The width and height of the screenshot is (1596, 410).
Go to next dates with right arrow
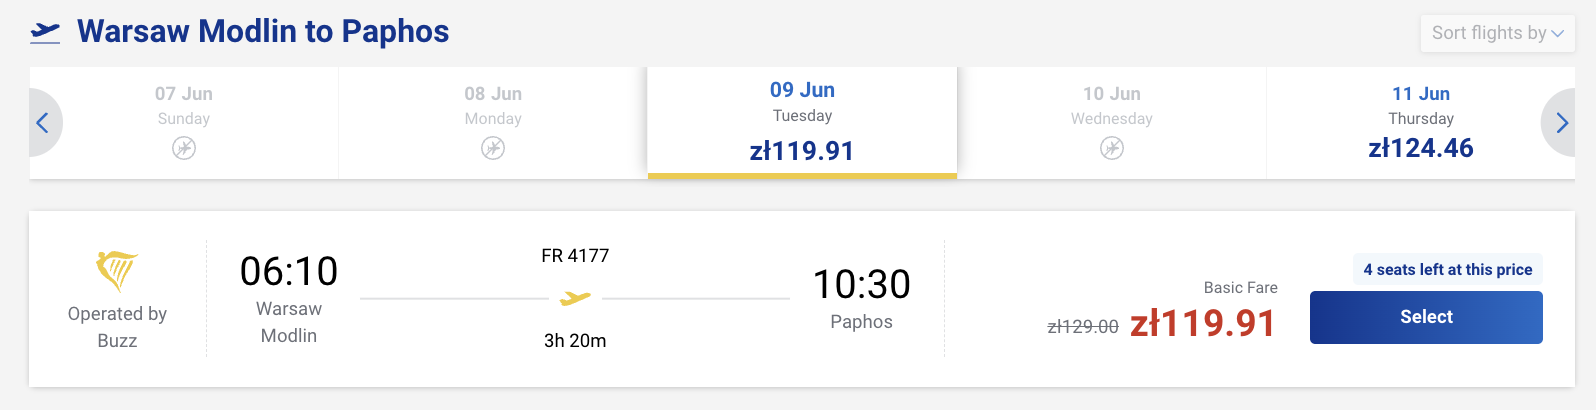pos(1561,123)
